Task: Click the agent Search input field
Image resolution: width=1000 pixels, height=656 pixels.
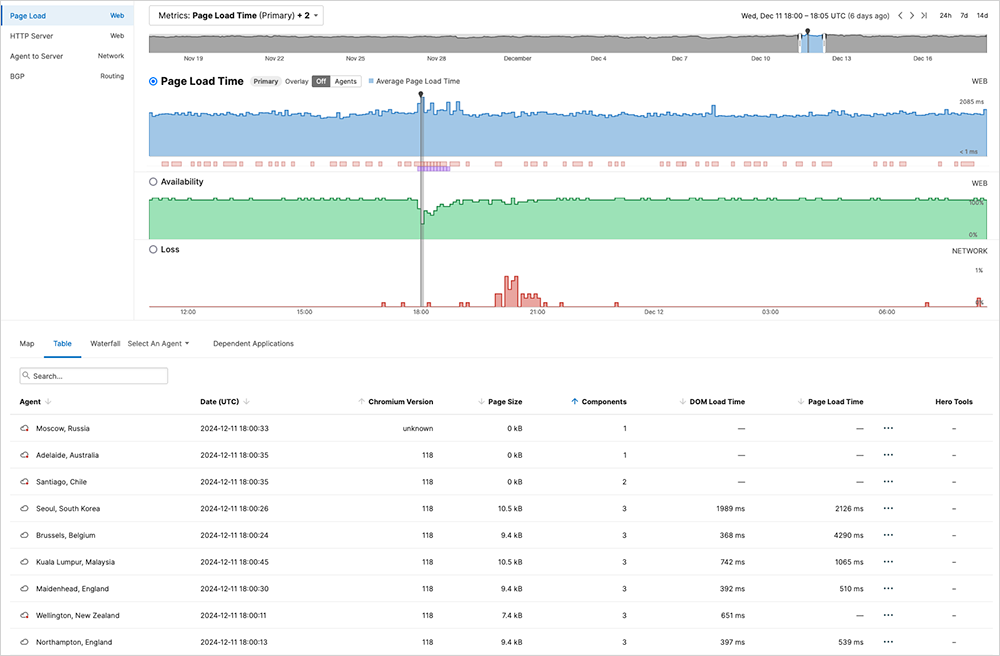Action: click(94, 376)
